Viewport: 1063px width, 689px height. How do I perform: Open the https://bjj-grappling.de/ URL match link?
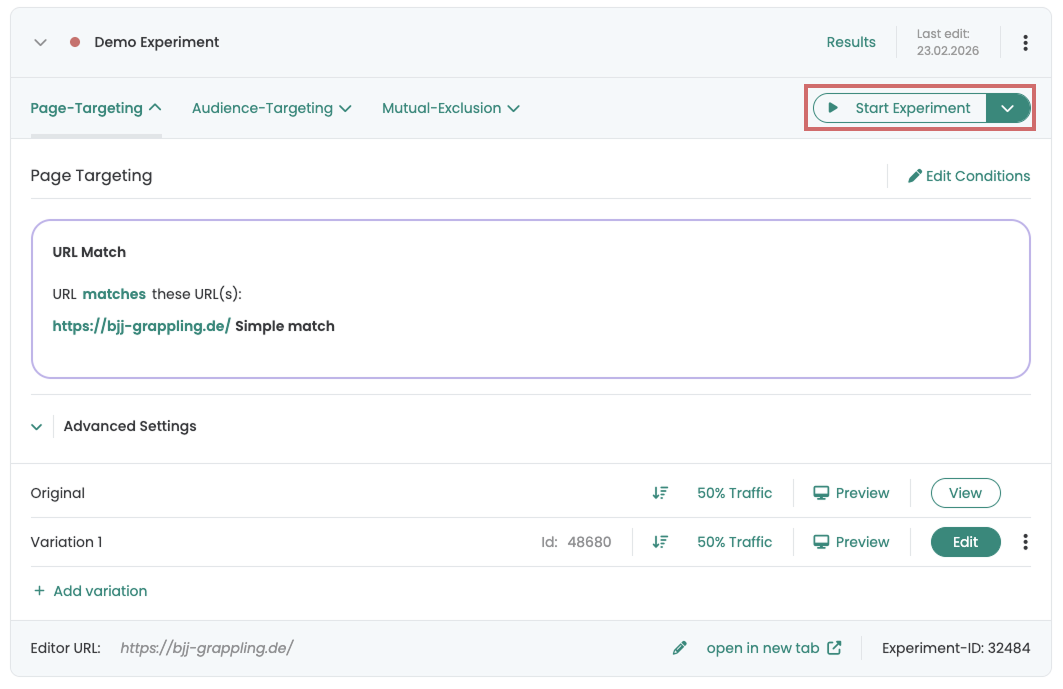click(x=142, y=326)
